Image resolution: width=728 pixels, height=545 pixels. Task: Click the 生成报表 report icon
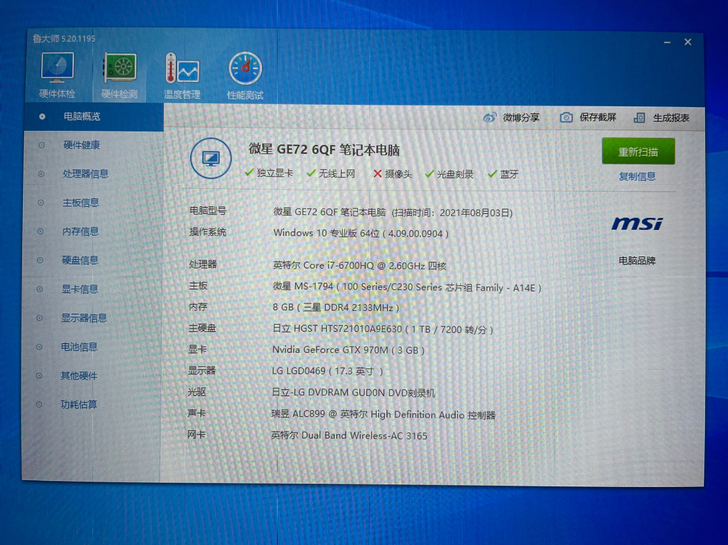click(639, 118)
